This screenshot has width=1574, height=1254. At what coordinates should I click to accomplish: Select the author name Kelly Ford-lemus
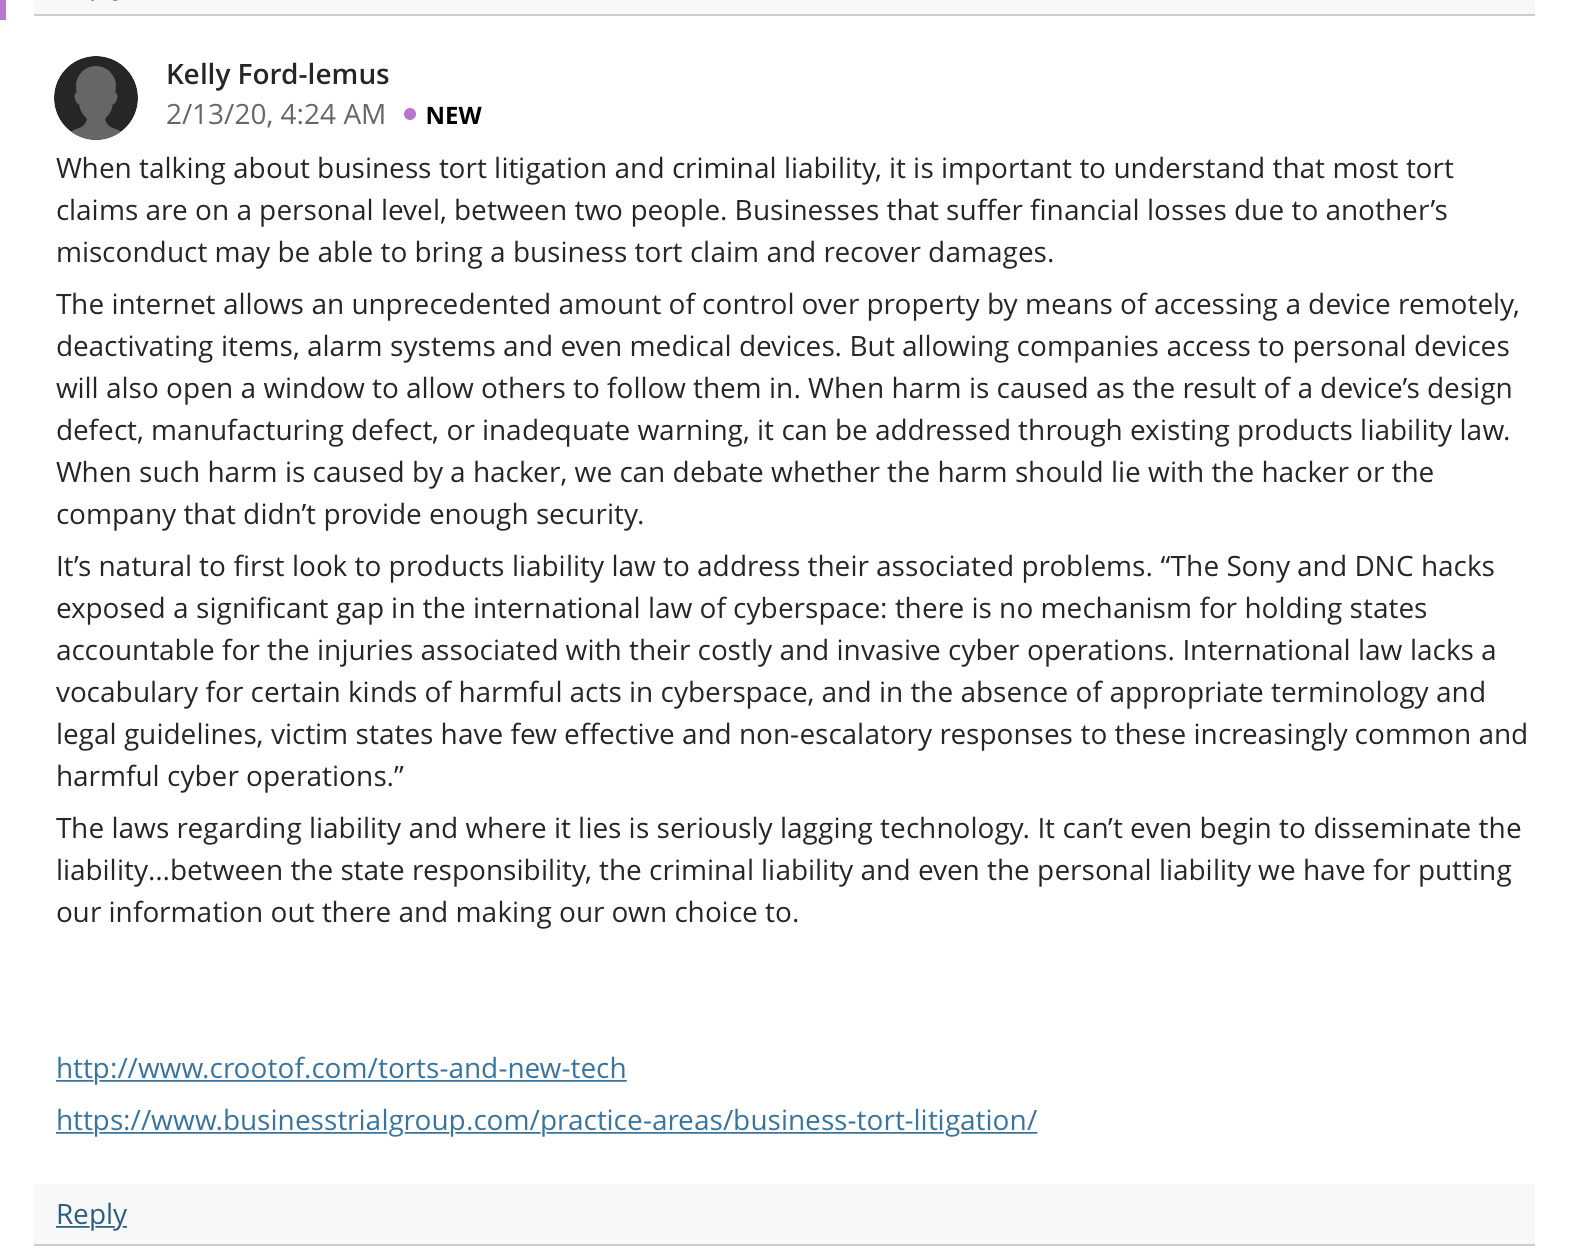point(277,74)
